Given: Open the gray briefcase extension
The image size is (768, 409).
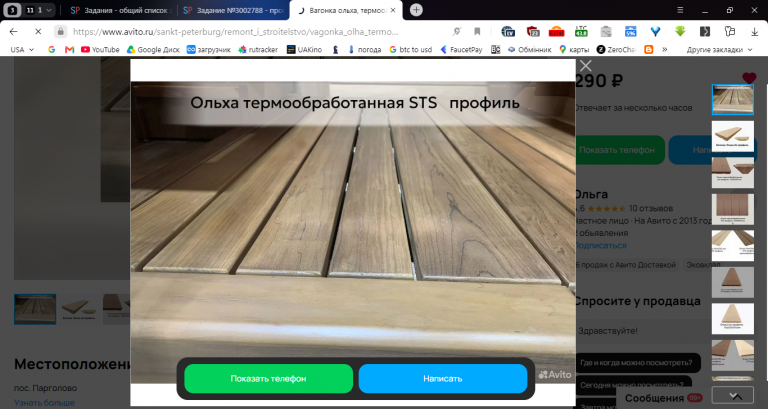Looking at the screenshot, I should (606, 32).
